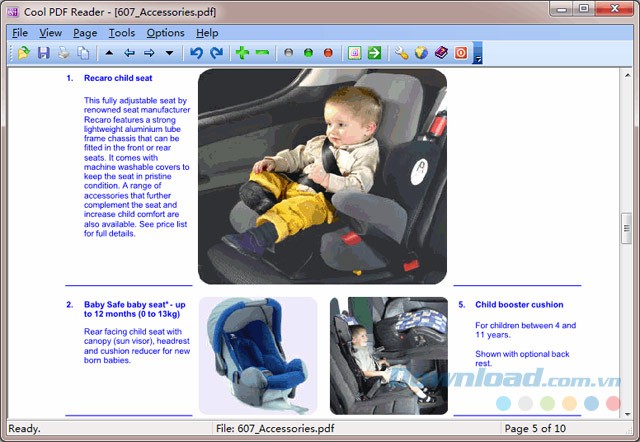The image size is (640, 442).
Task: Click the gray circle view mode button
Action: 289,53
